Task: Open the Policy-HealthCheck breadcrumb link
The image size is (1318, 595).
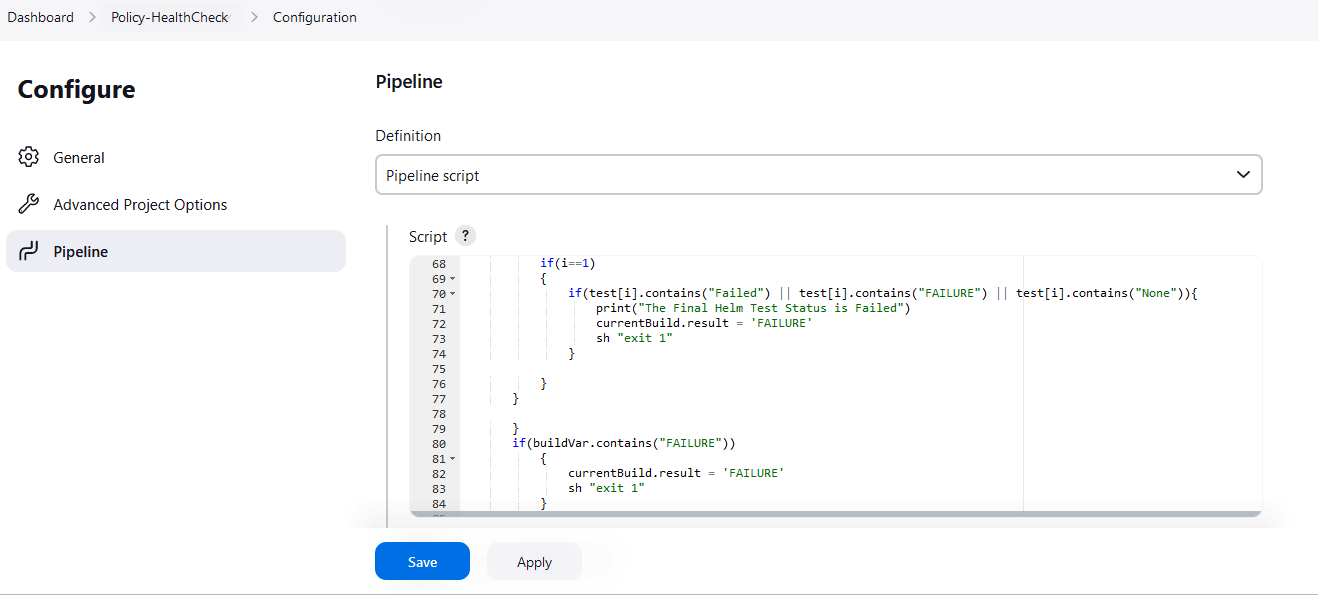Action: (168, 16)
